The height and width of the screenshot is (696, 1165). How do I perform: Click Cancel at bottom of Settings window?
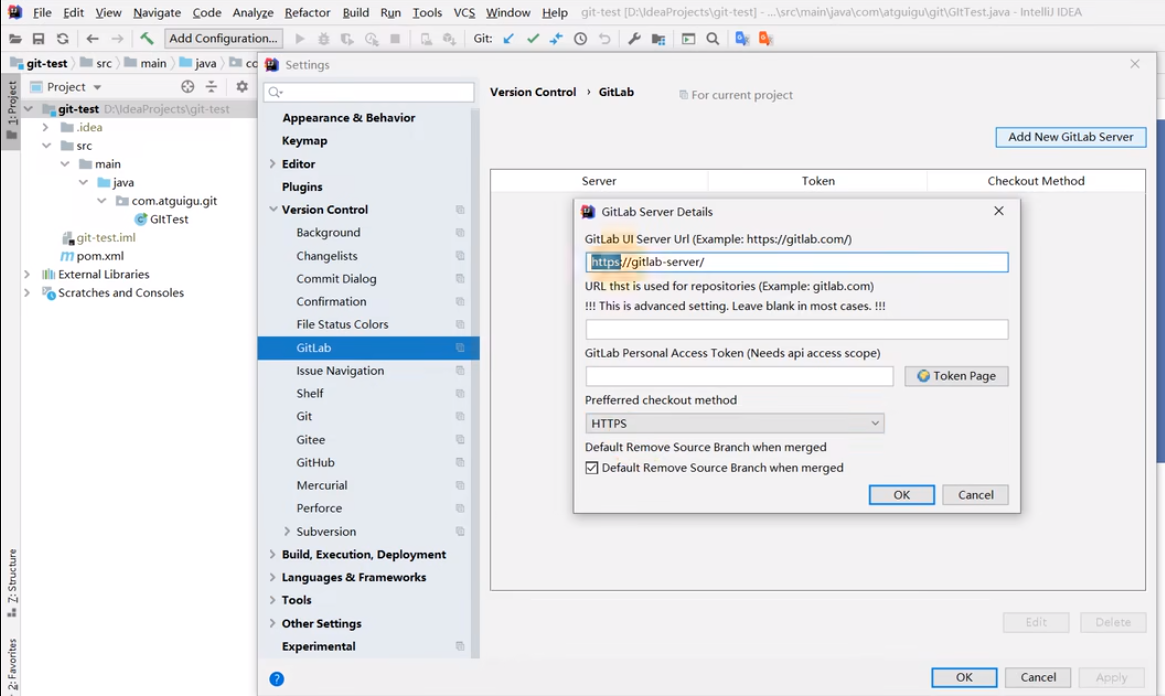[x=1038, y=677]
